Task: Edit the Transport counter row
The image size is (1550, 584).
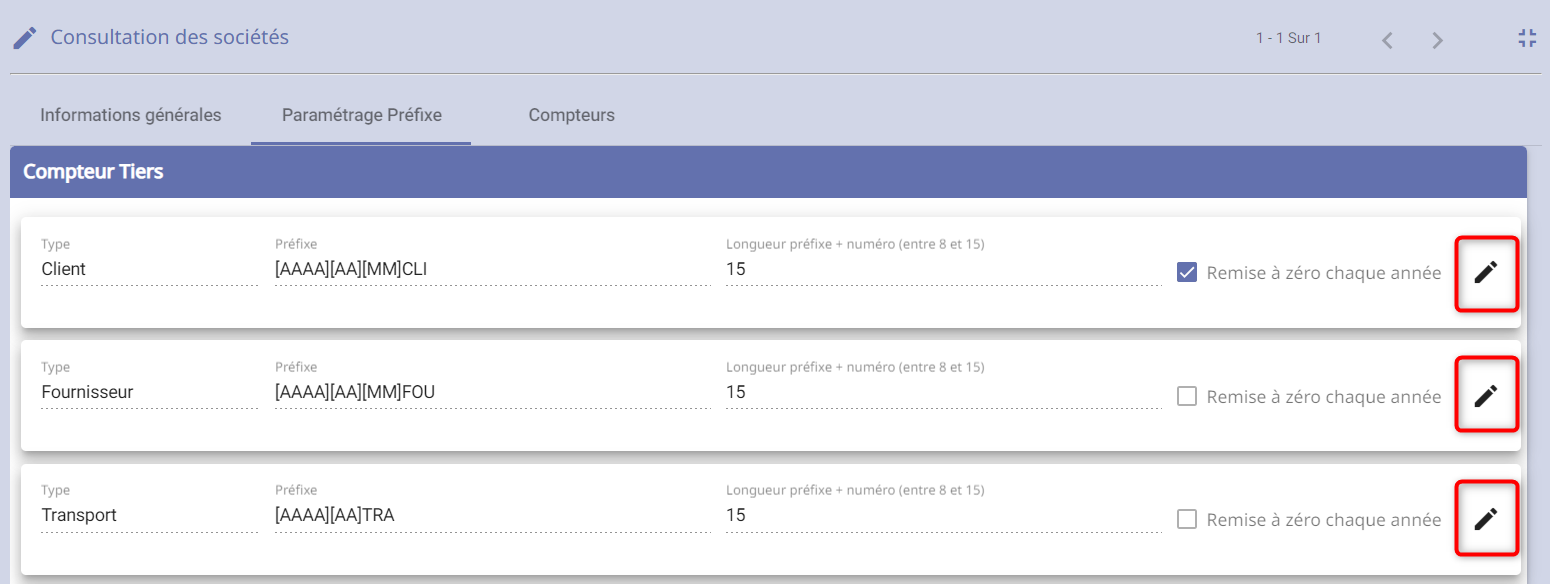Action: tap(1486, 519)
